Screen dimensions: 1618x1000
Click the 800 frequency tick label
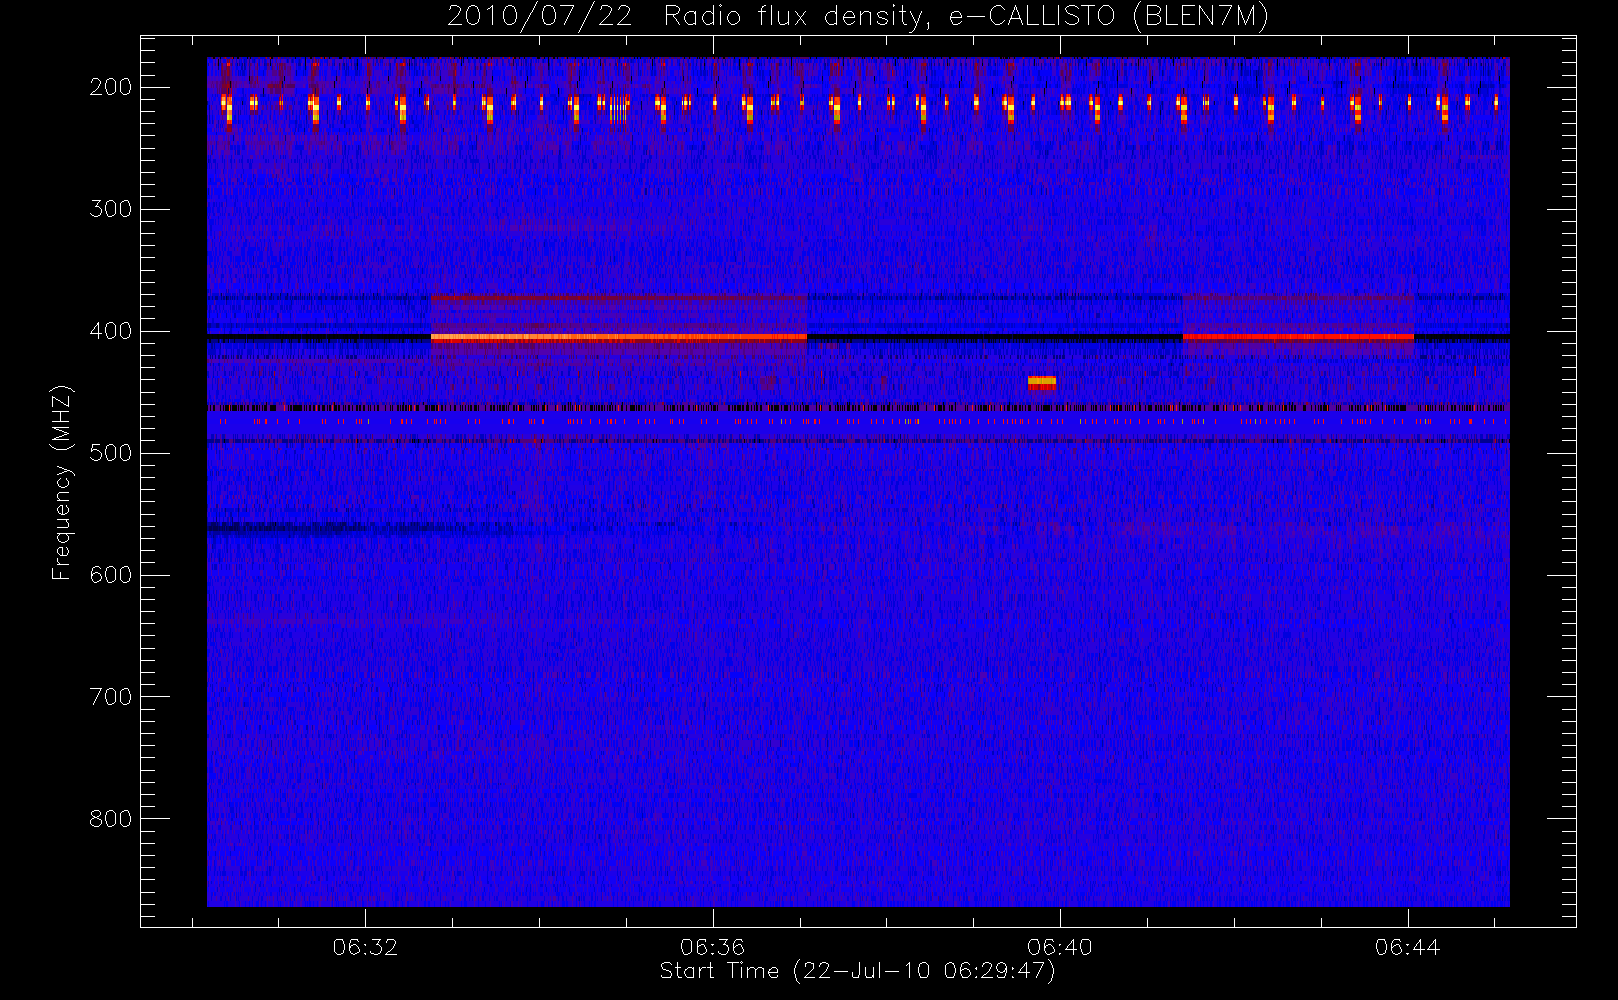click(111, 819)
